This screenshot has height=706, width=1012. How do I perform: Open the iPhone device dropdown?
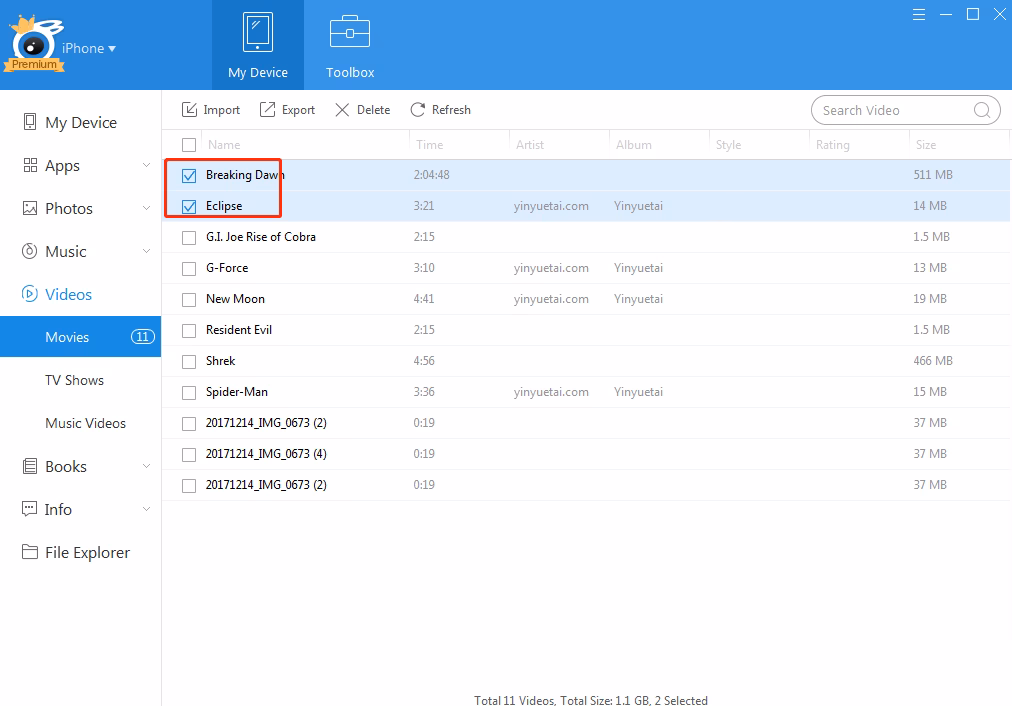(x=88, y=47)
